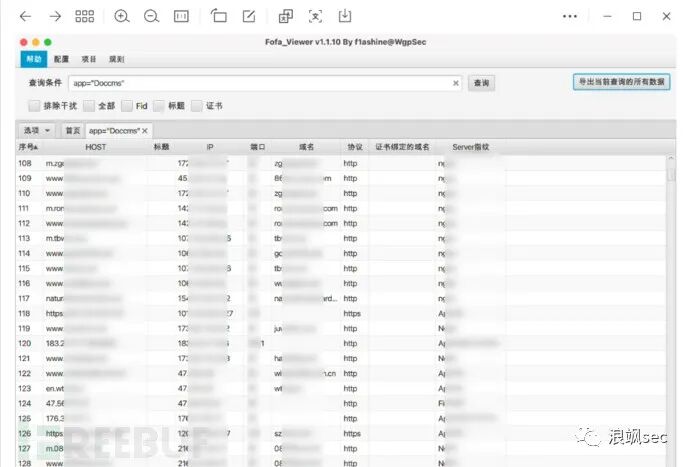Click the yellow minimize dot of Fofa_Viewer
690x467 pixels.
click(x=36, y=42)
